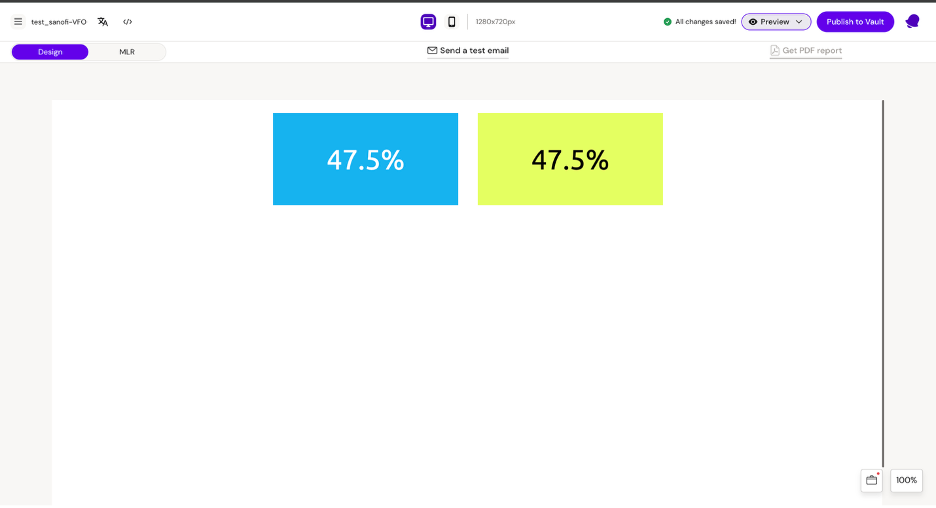Click the eye icon in Preview
The image size is (936, 508).
click(x=753, y=21)
